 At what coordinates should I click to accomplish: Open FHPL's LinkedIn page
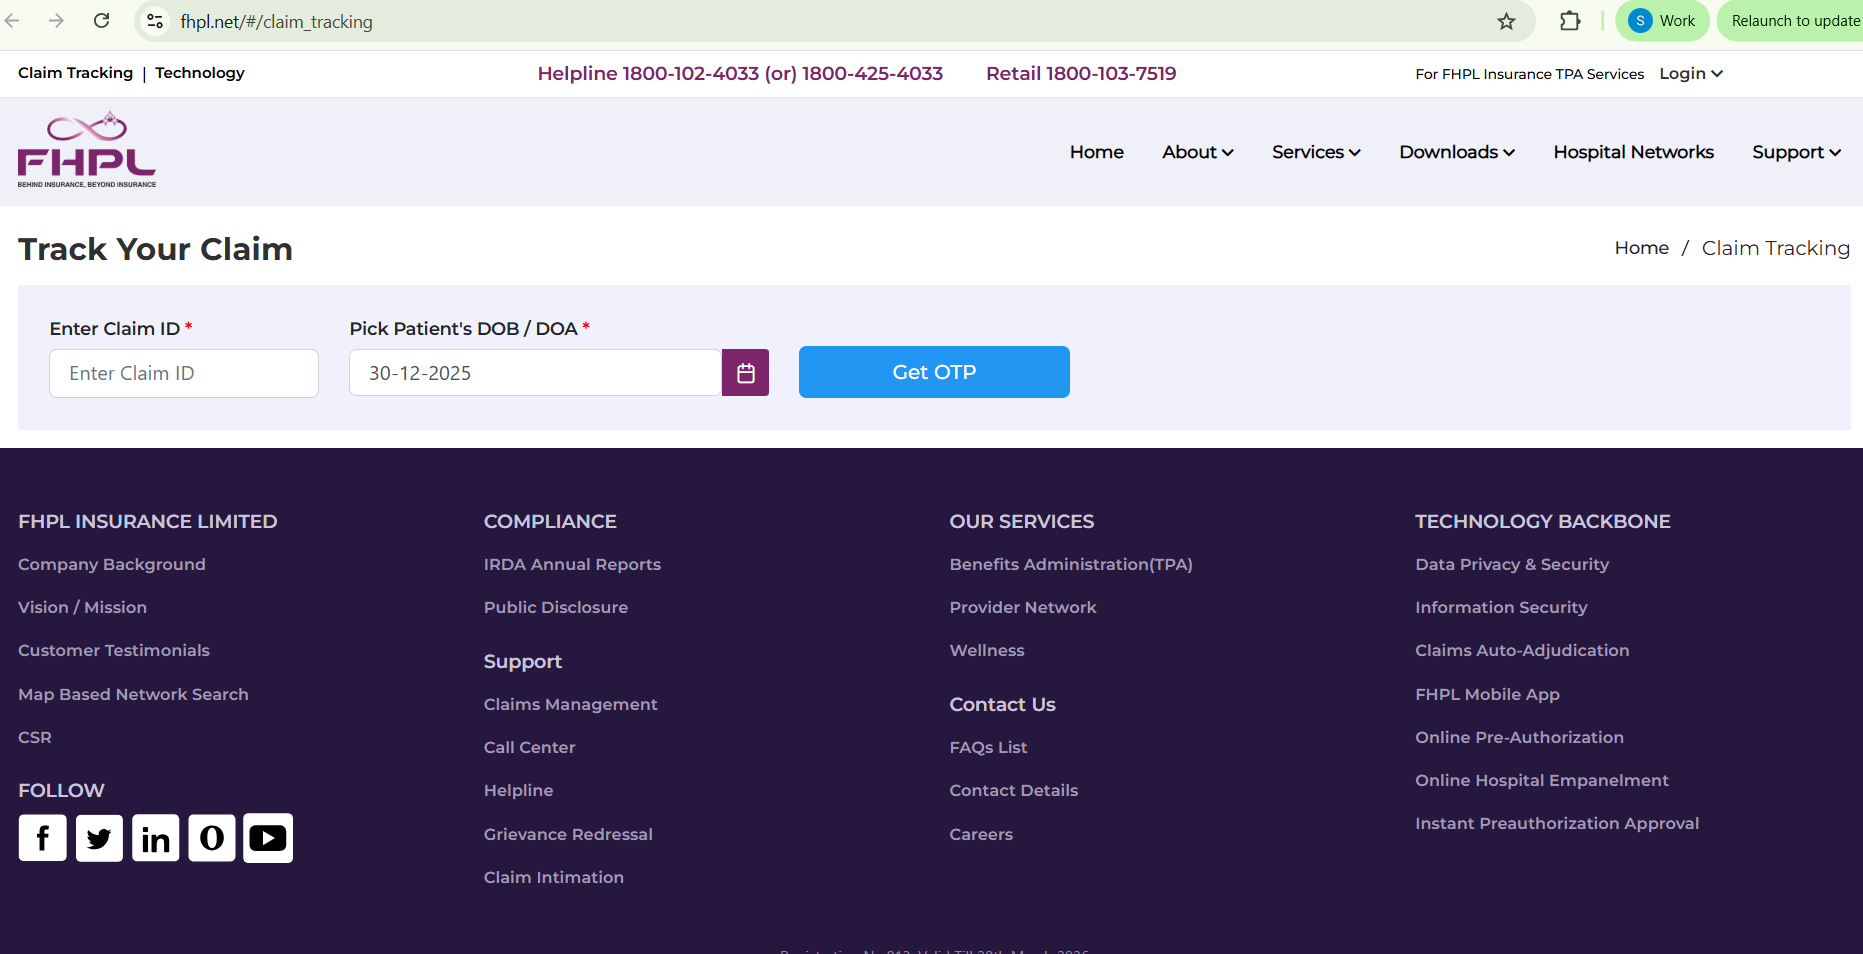pyautogui.click(x=155, y=838)
